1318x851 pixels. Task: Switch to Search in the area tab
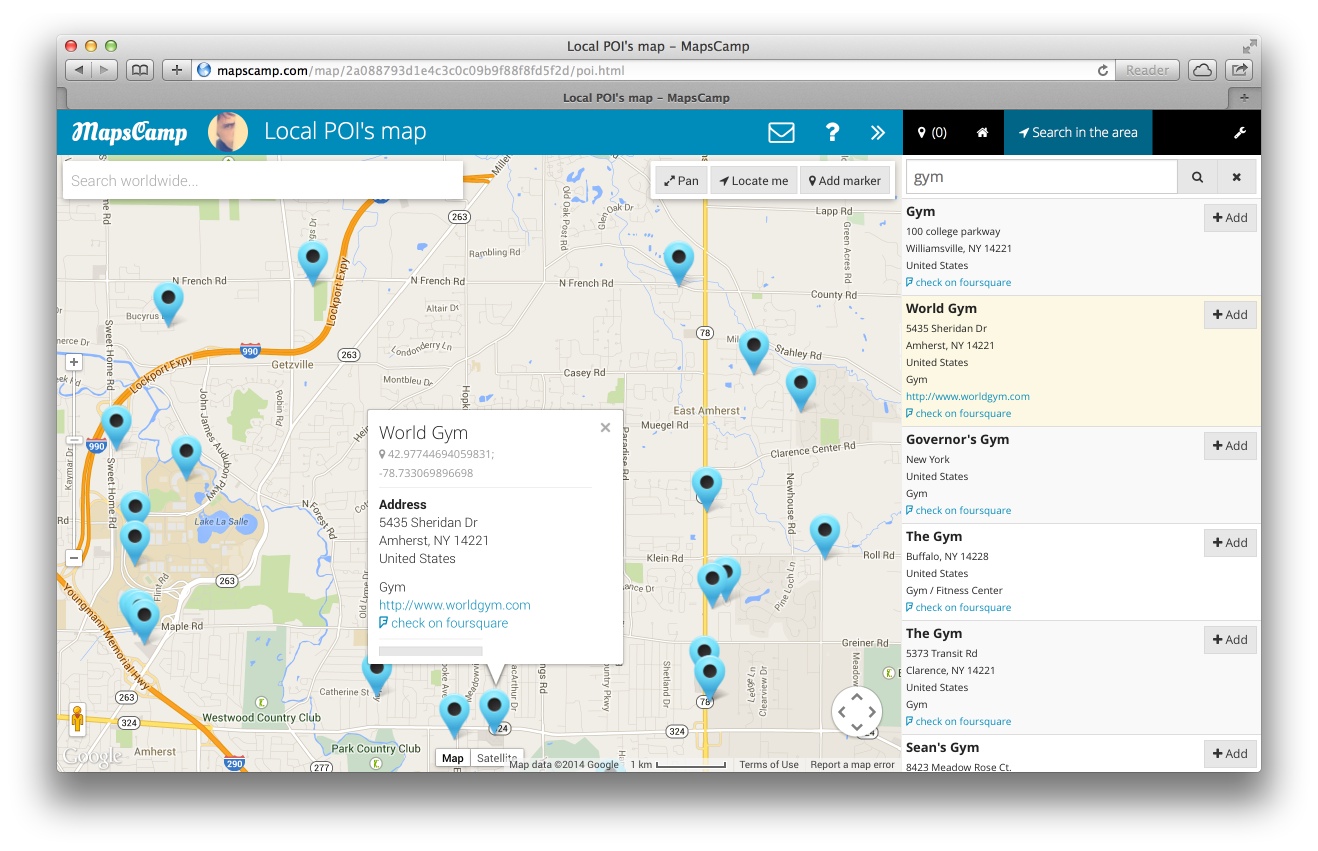tap(1077, 132)
